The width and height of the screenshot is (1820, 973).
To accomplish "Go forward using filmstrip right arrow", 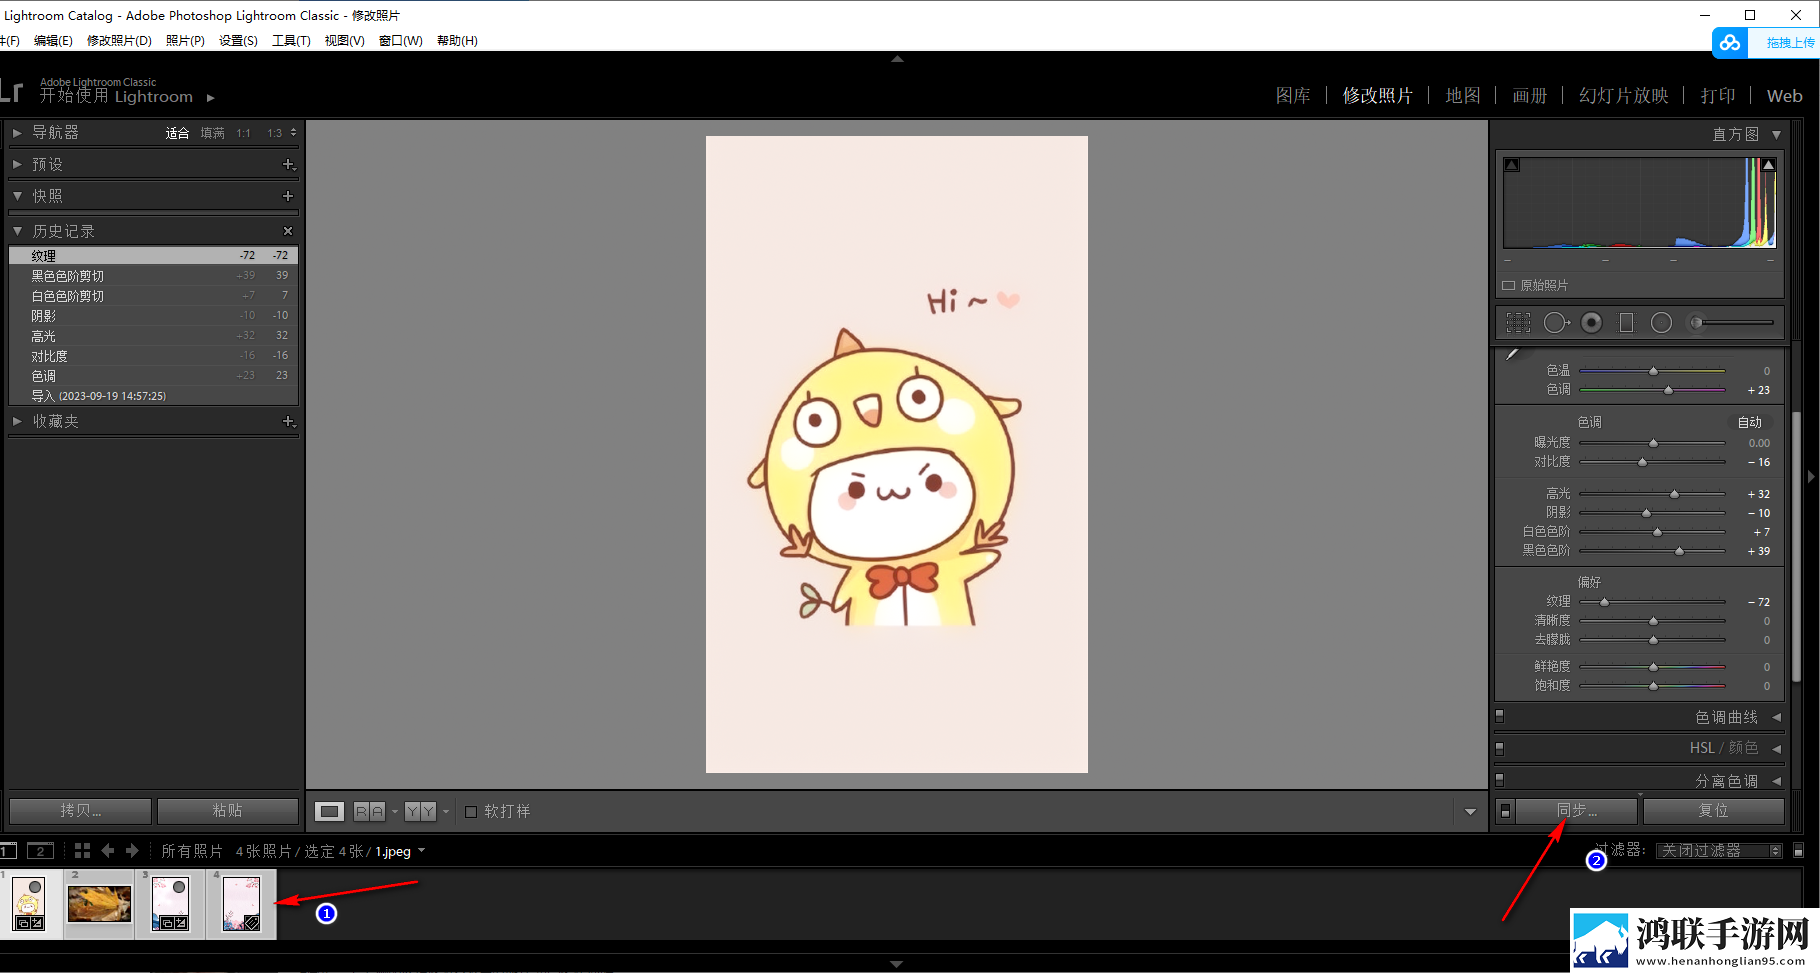I will [x=132, y=851].
